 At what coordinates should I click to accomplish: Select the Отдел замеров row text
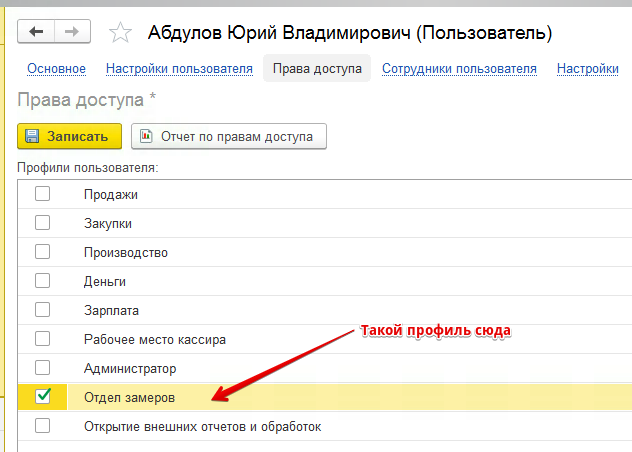(130, 397)
